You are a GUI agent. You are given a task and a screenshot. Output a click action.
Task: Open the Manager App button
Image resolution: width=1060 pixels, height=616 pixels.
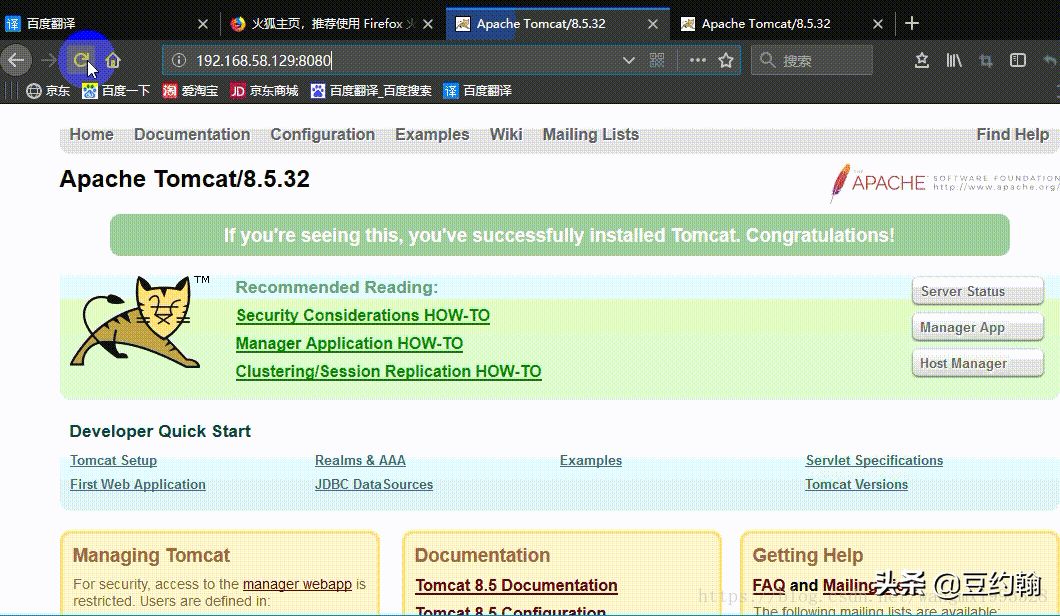coord(978,327)
